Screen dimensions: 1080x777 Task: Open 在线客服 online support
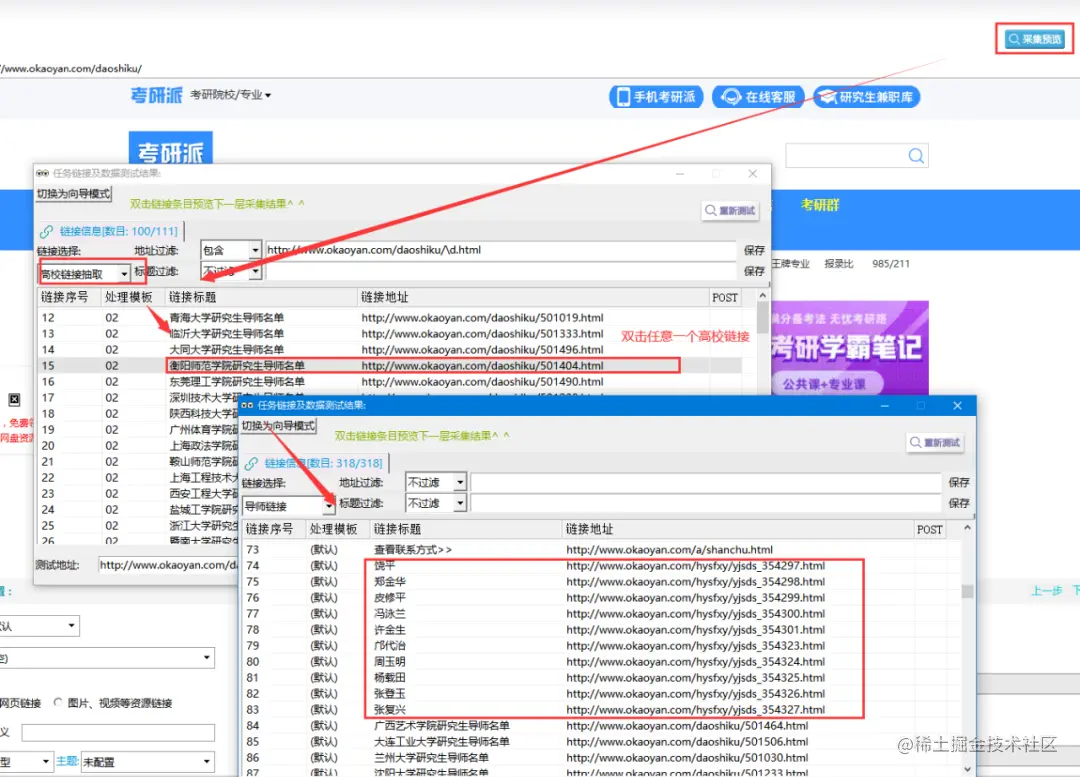(x=758, y=97)
